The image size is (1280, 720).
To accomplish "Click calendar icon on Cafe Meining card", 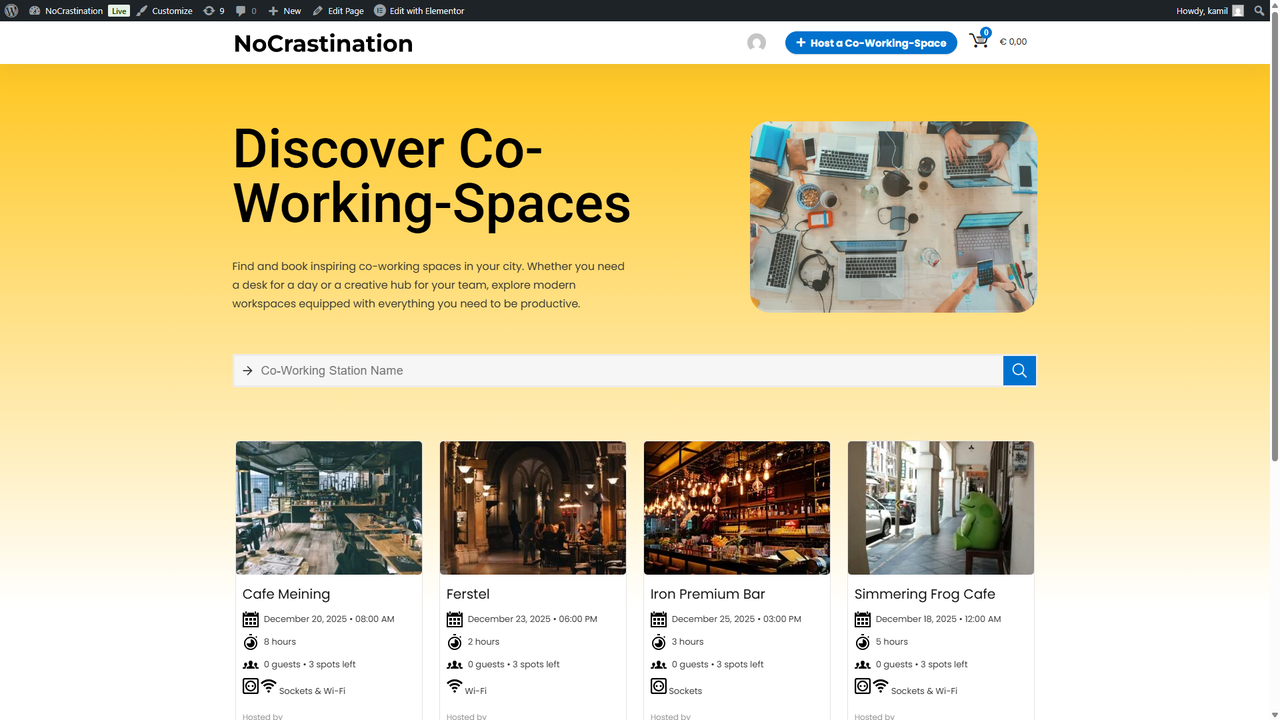I will pyautogui.click(x=251, y=619).
